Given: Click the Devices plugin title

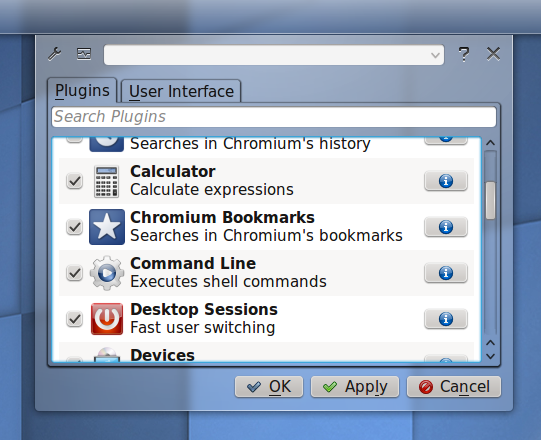Looking at the screenshot, I should 163,355.
